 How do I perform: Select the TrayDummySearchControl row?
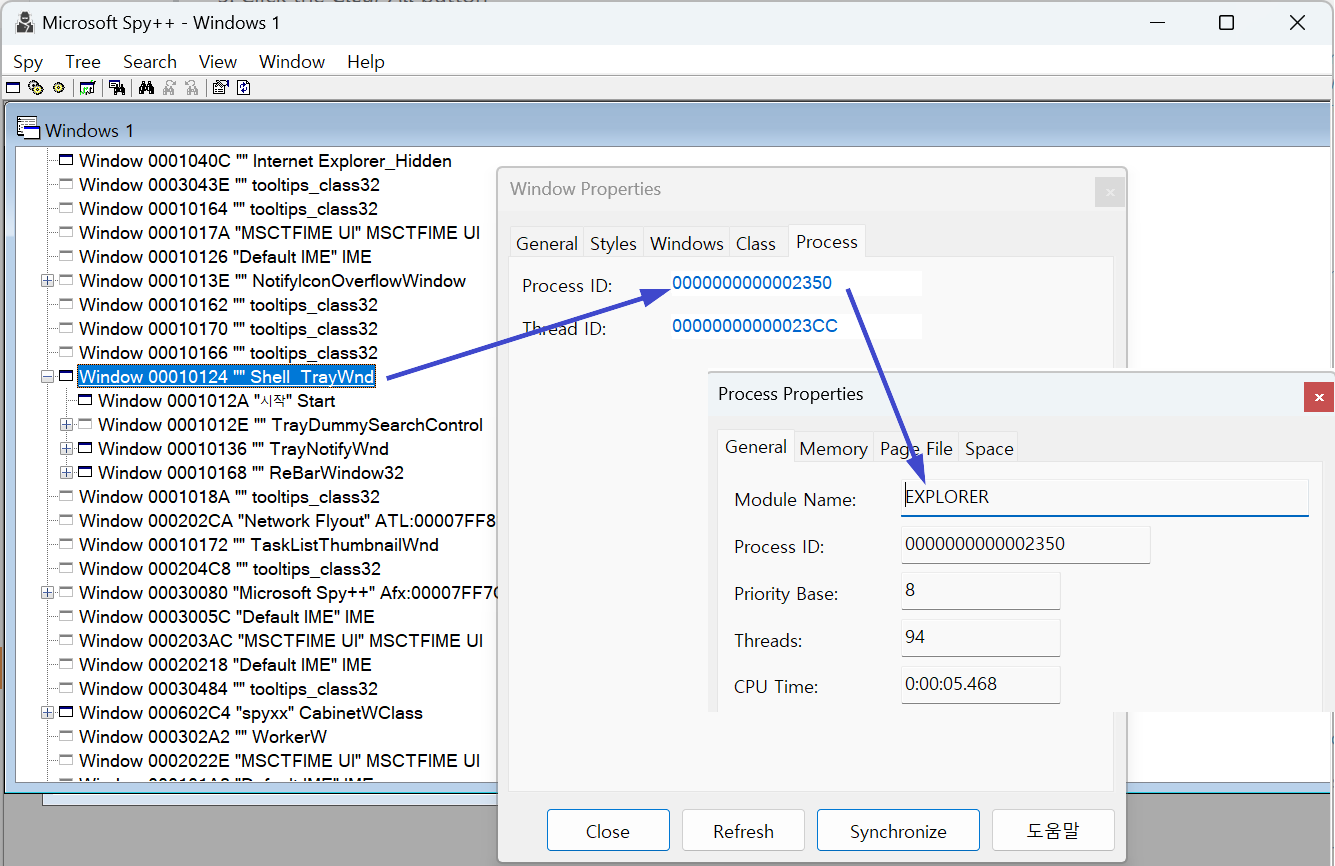pos(290,425)
